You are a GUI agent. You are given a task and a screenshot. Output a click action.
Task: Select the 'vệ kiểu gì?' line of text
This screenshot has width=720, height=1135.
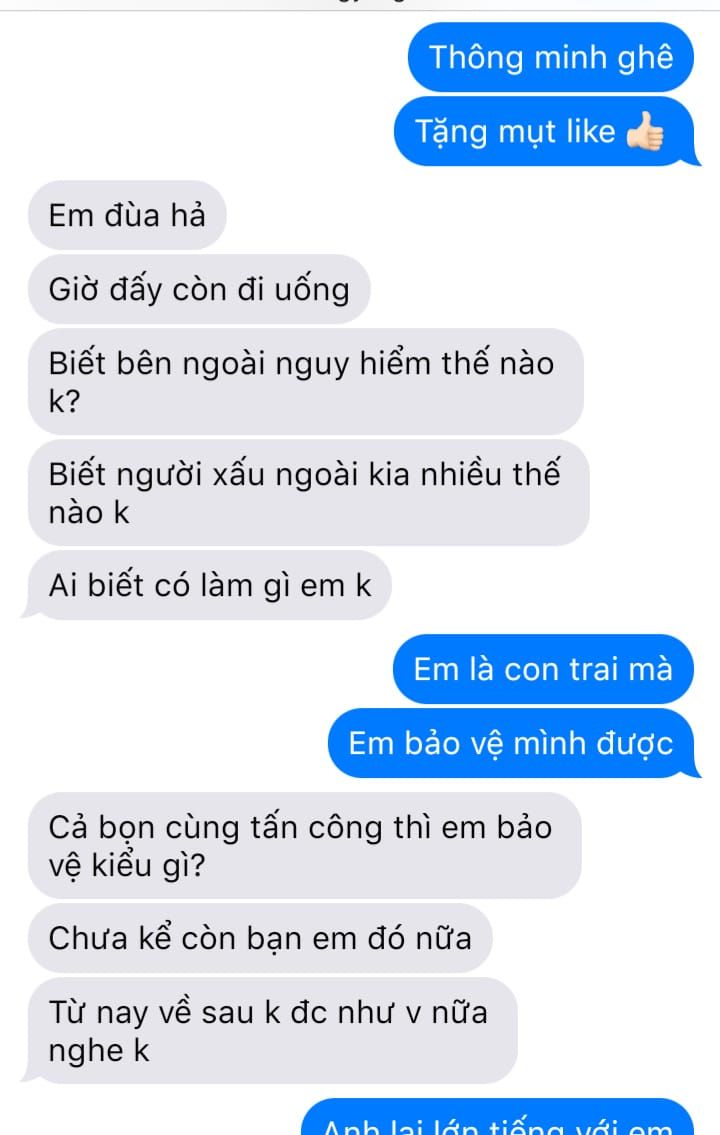(x=127, y=865)
